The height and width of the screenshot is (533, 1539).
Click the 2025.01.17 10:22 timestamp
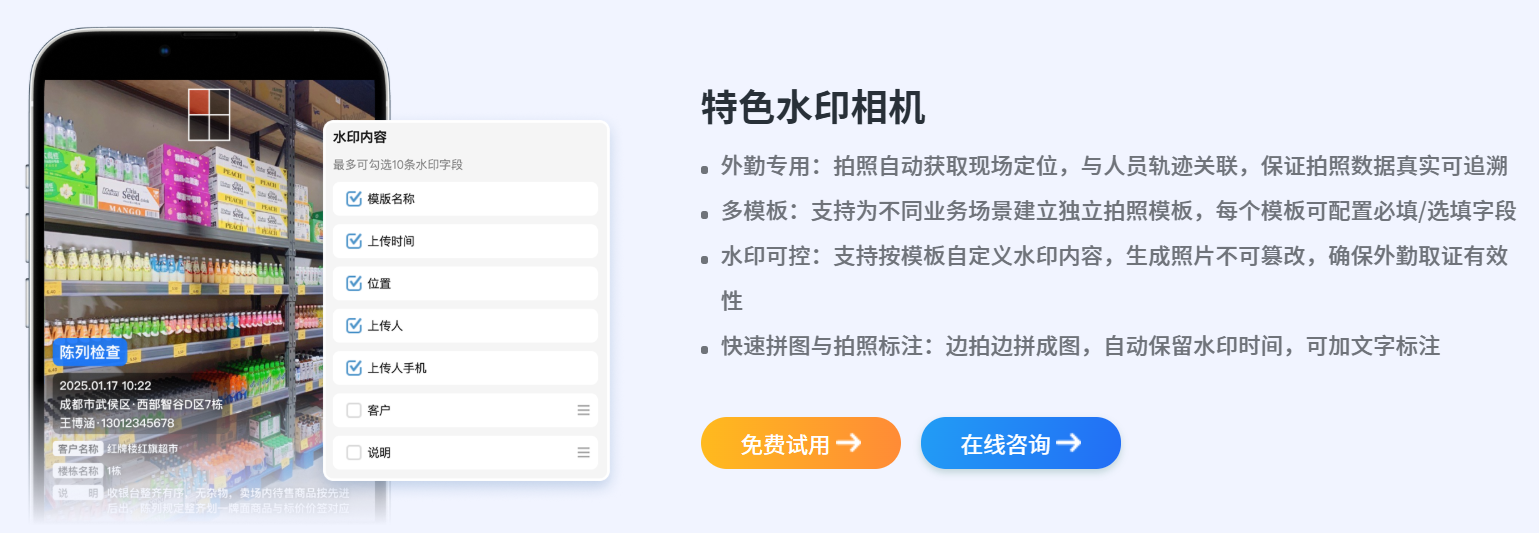point(105,385)
